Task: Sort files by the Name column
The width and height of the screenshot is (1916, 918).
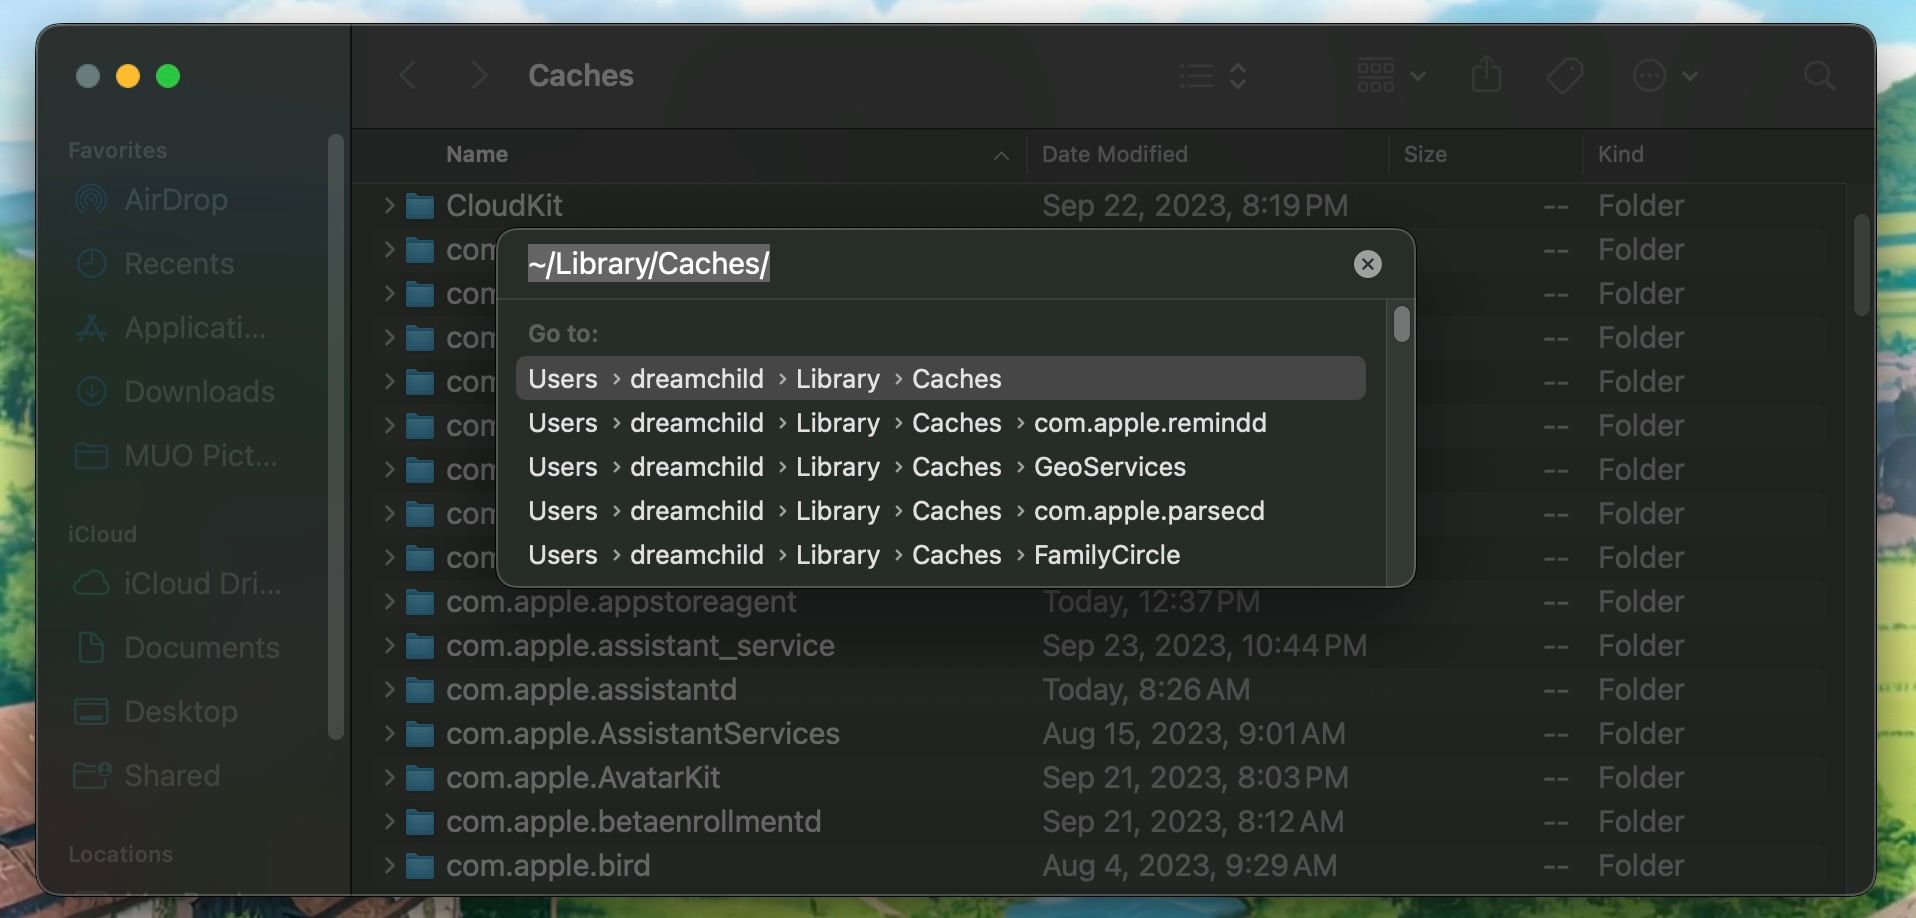Action: tap(475, 154)
